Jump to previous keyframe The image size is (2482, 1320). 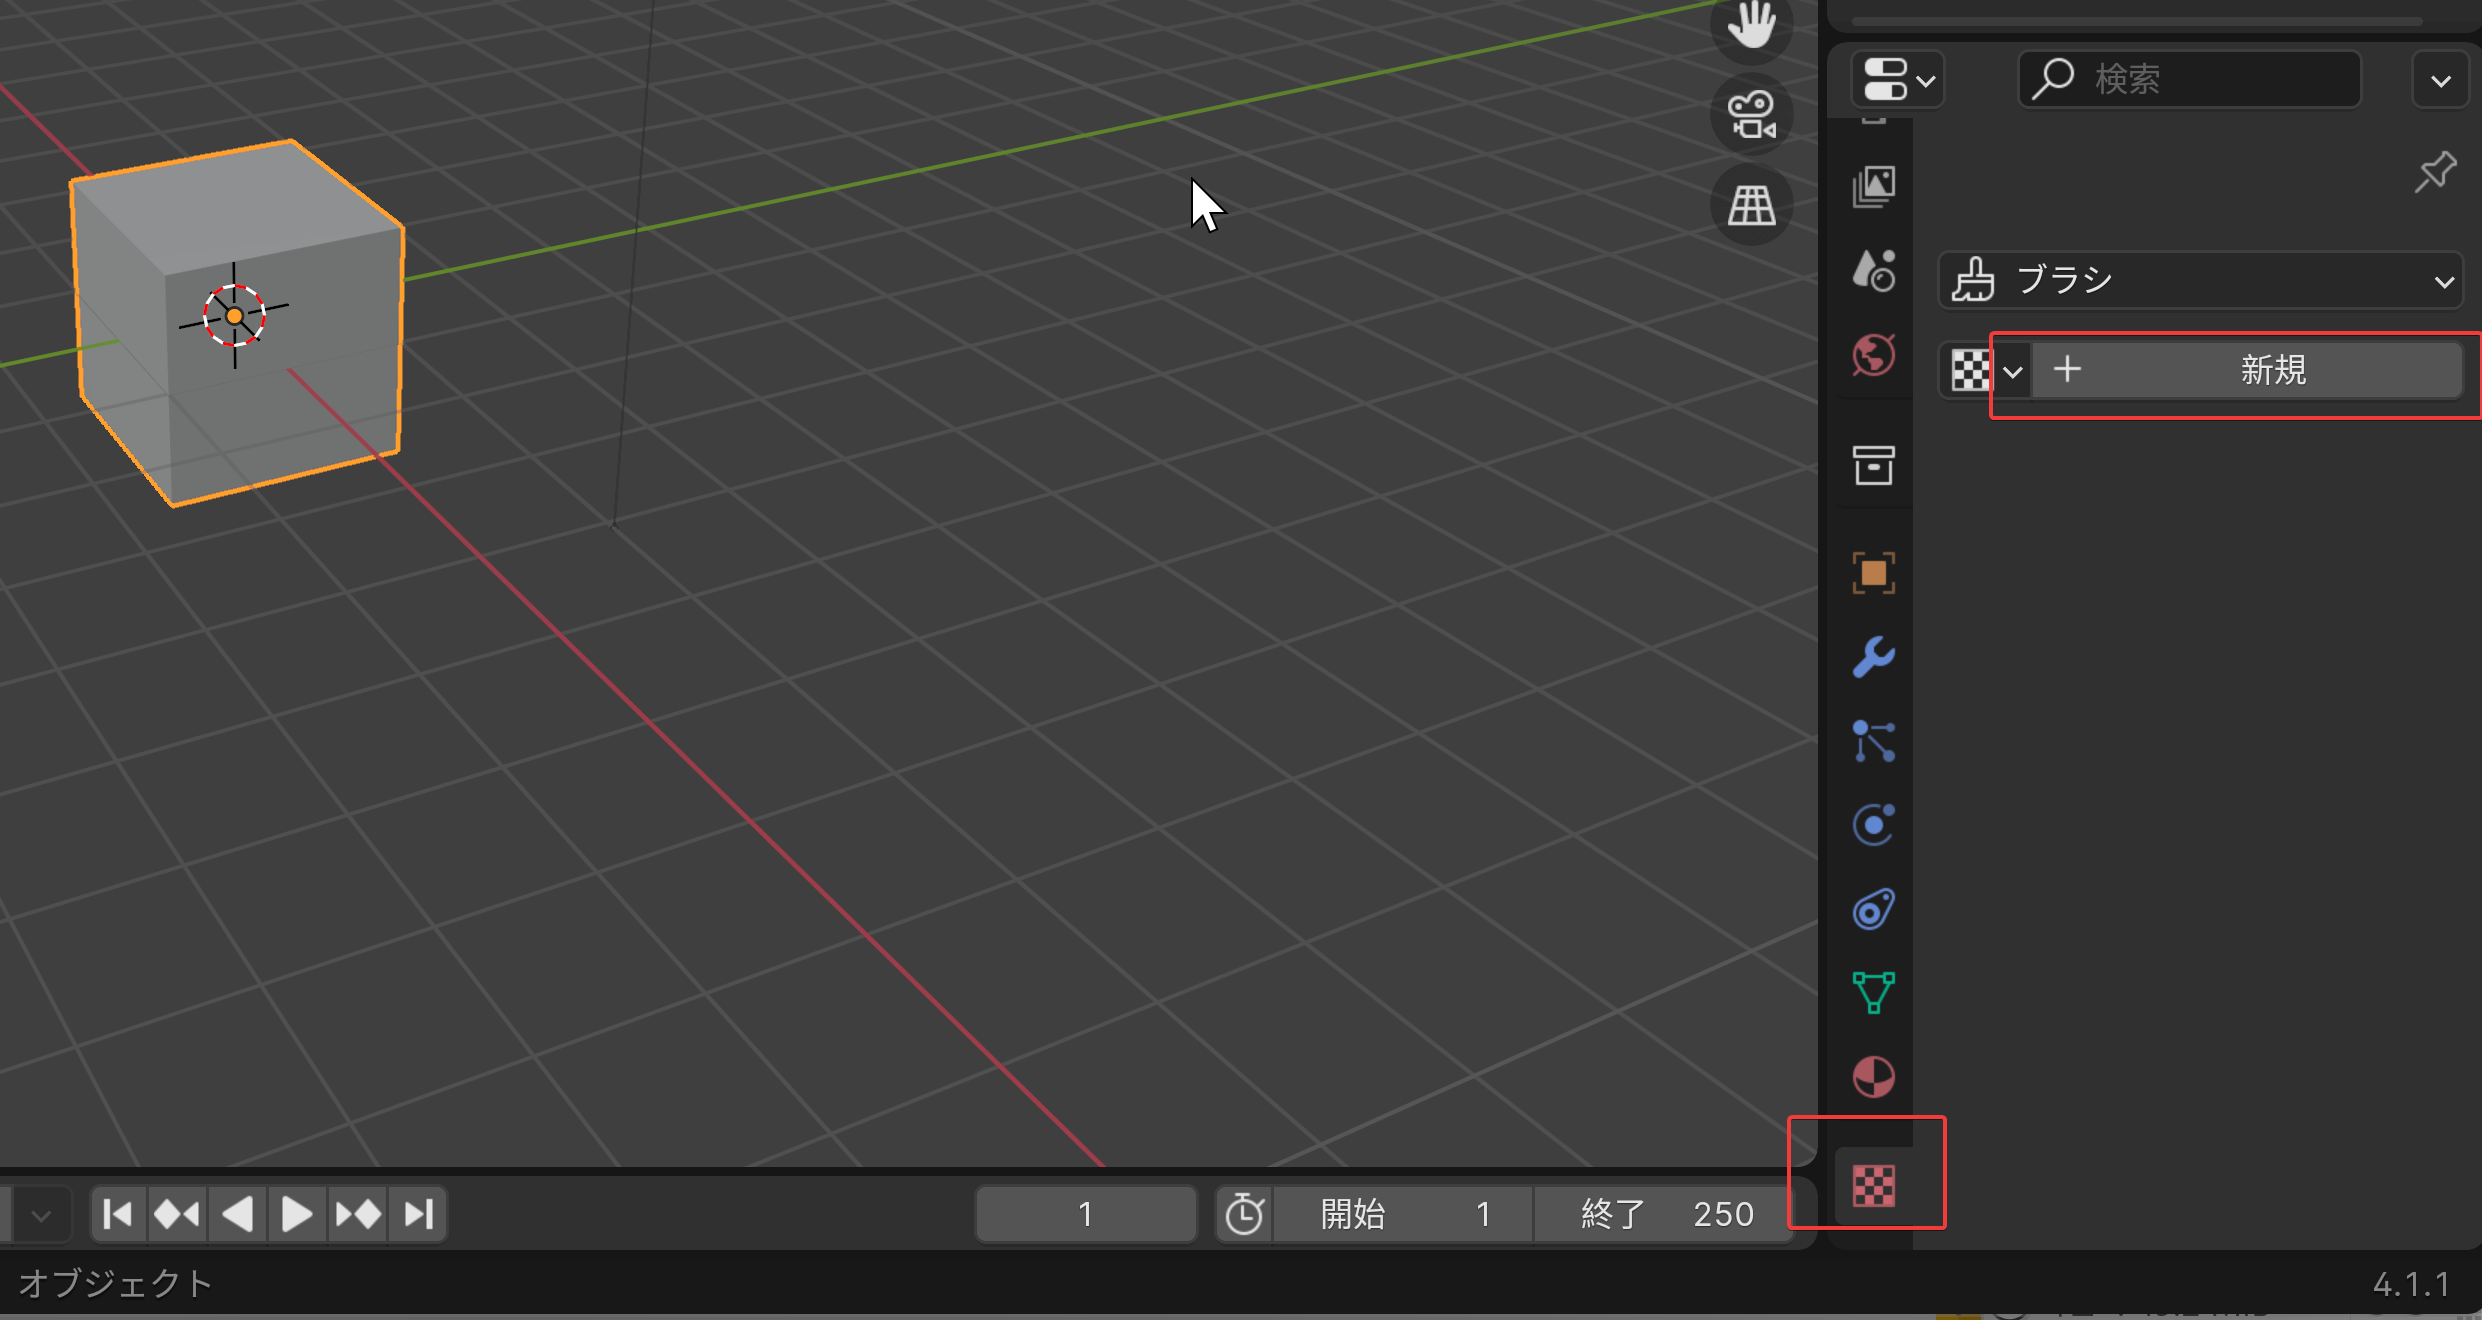tap(177, 1214)
